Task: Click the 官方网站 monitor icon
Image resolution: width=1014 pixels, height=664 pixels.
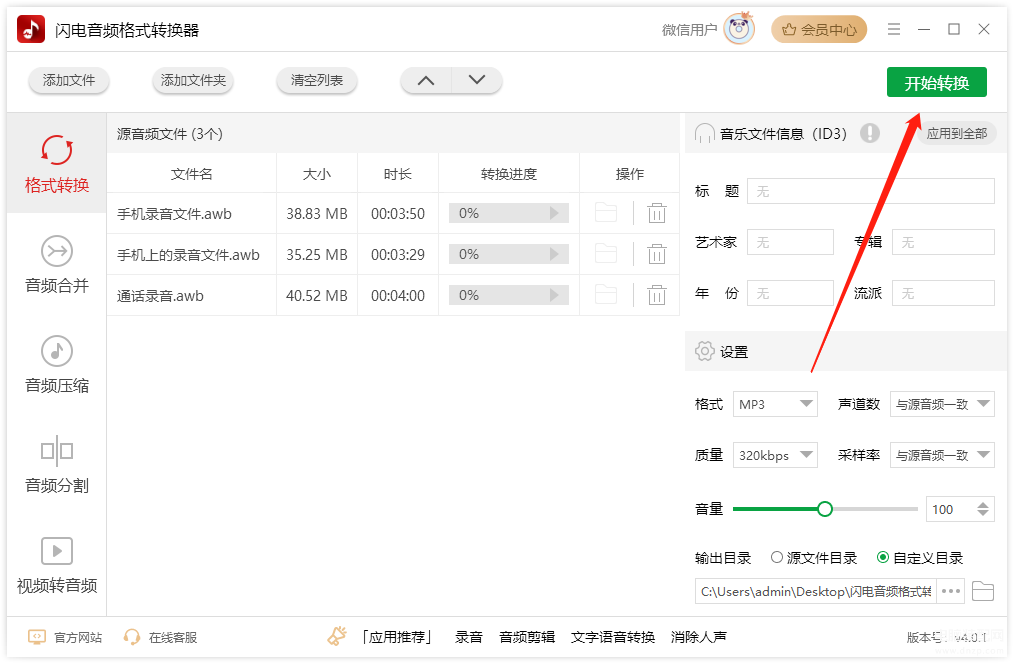Action: 37,637
